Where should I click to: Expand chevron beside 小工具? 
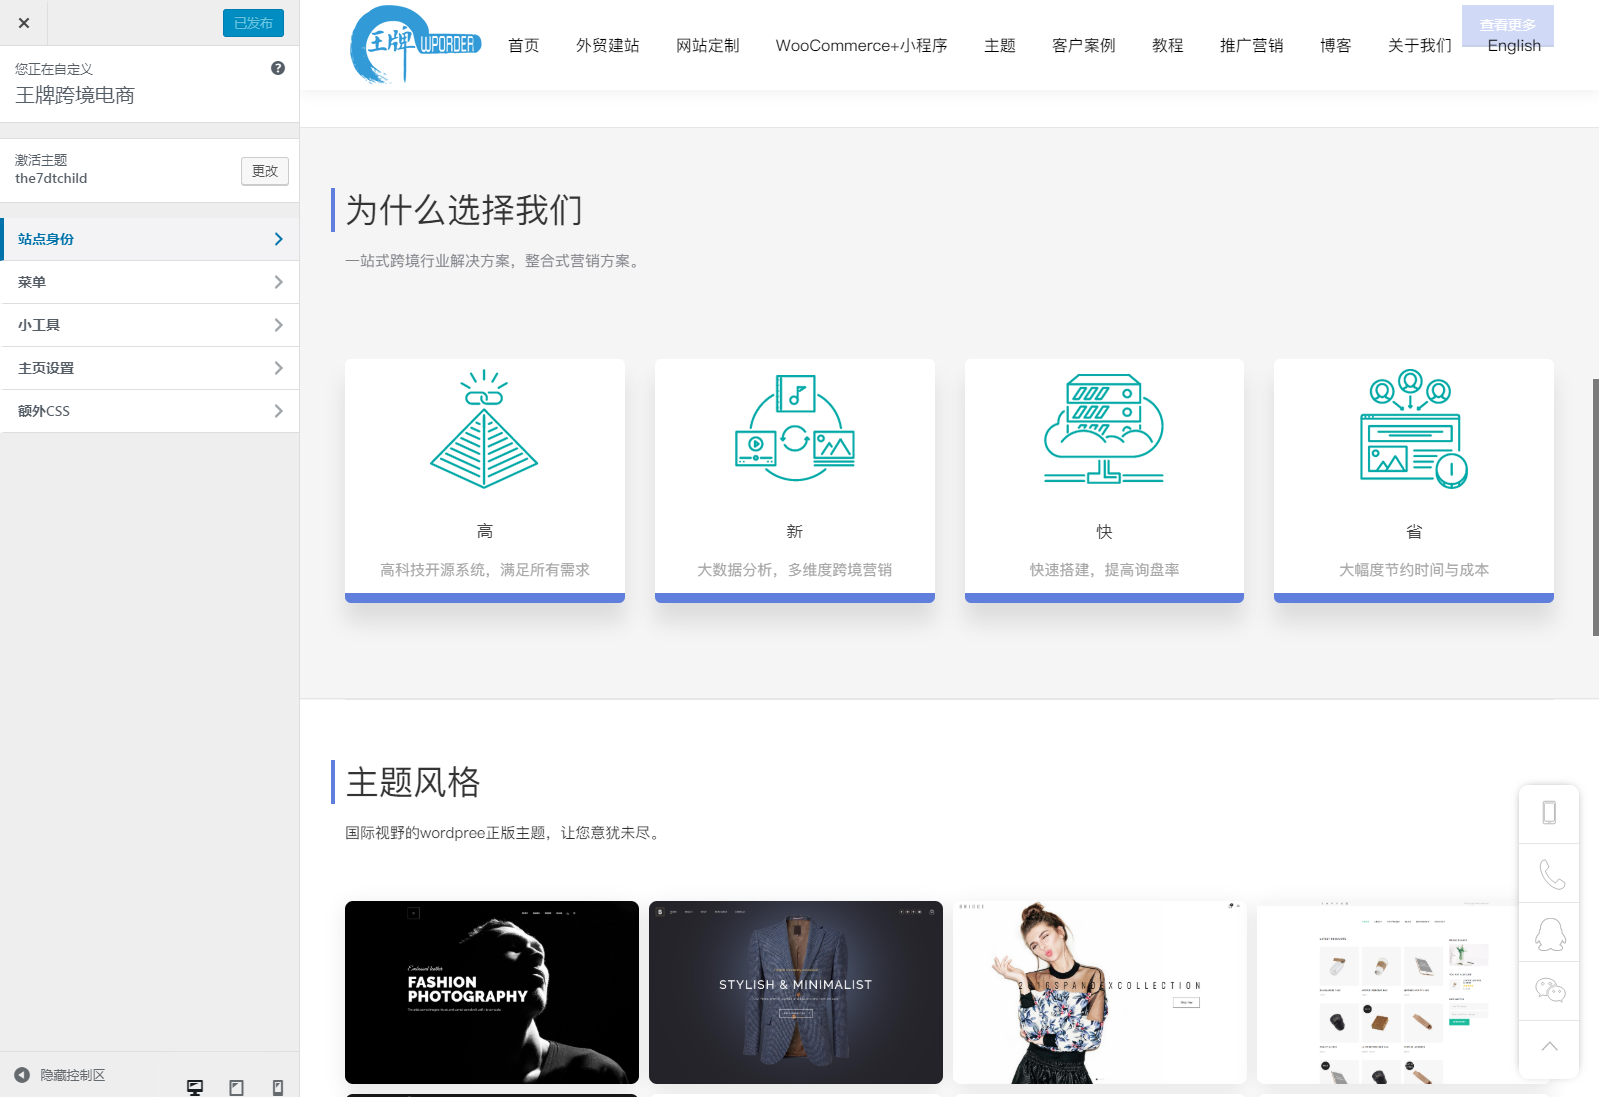pyautogui.click(x=278, y=325)
